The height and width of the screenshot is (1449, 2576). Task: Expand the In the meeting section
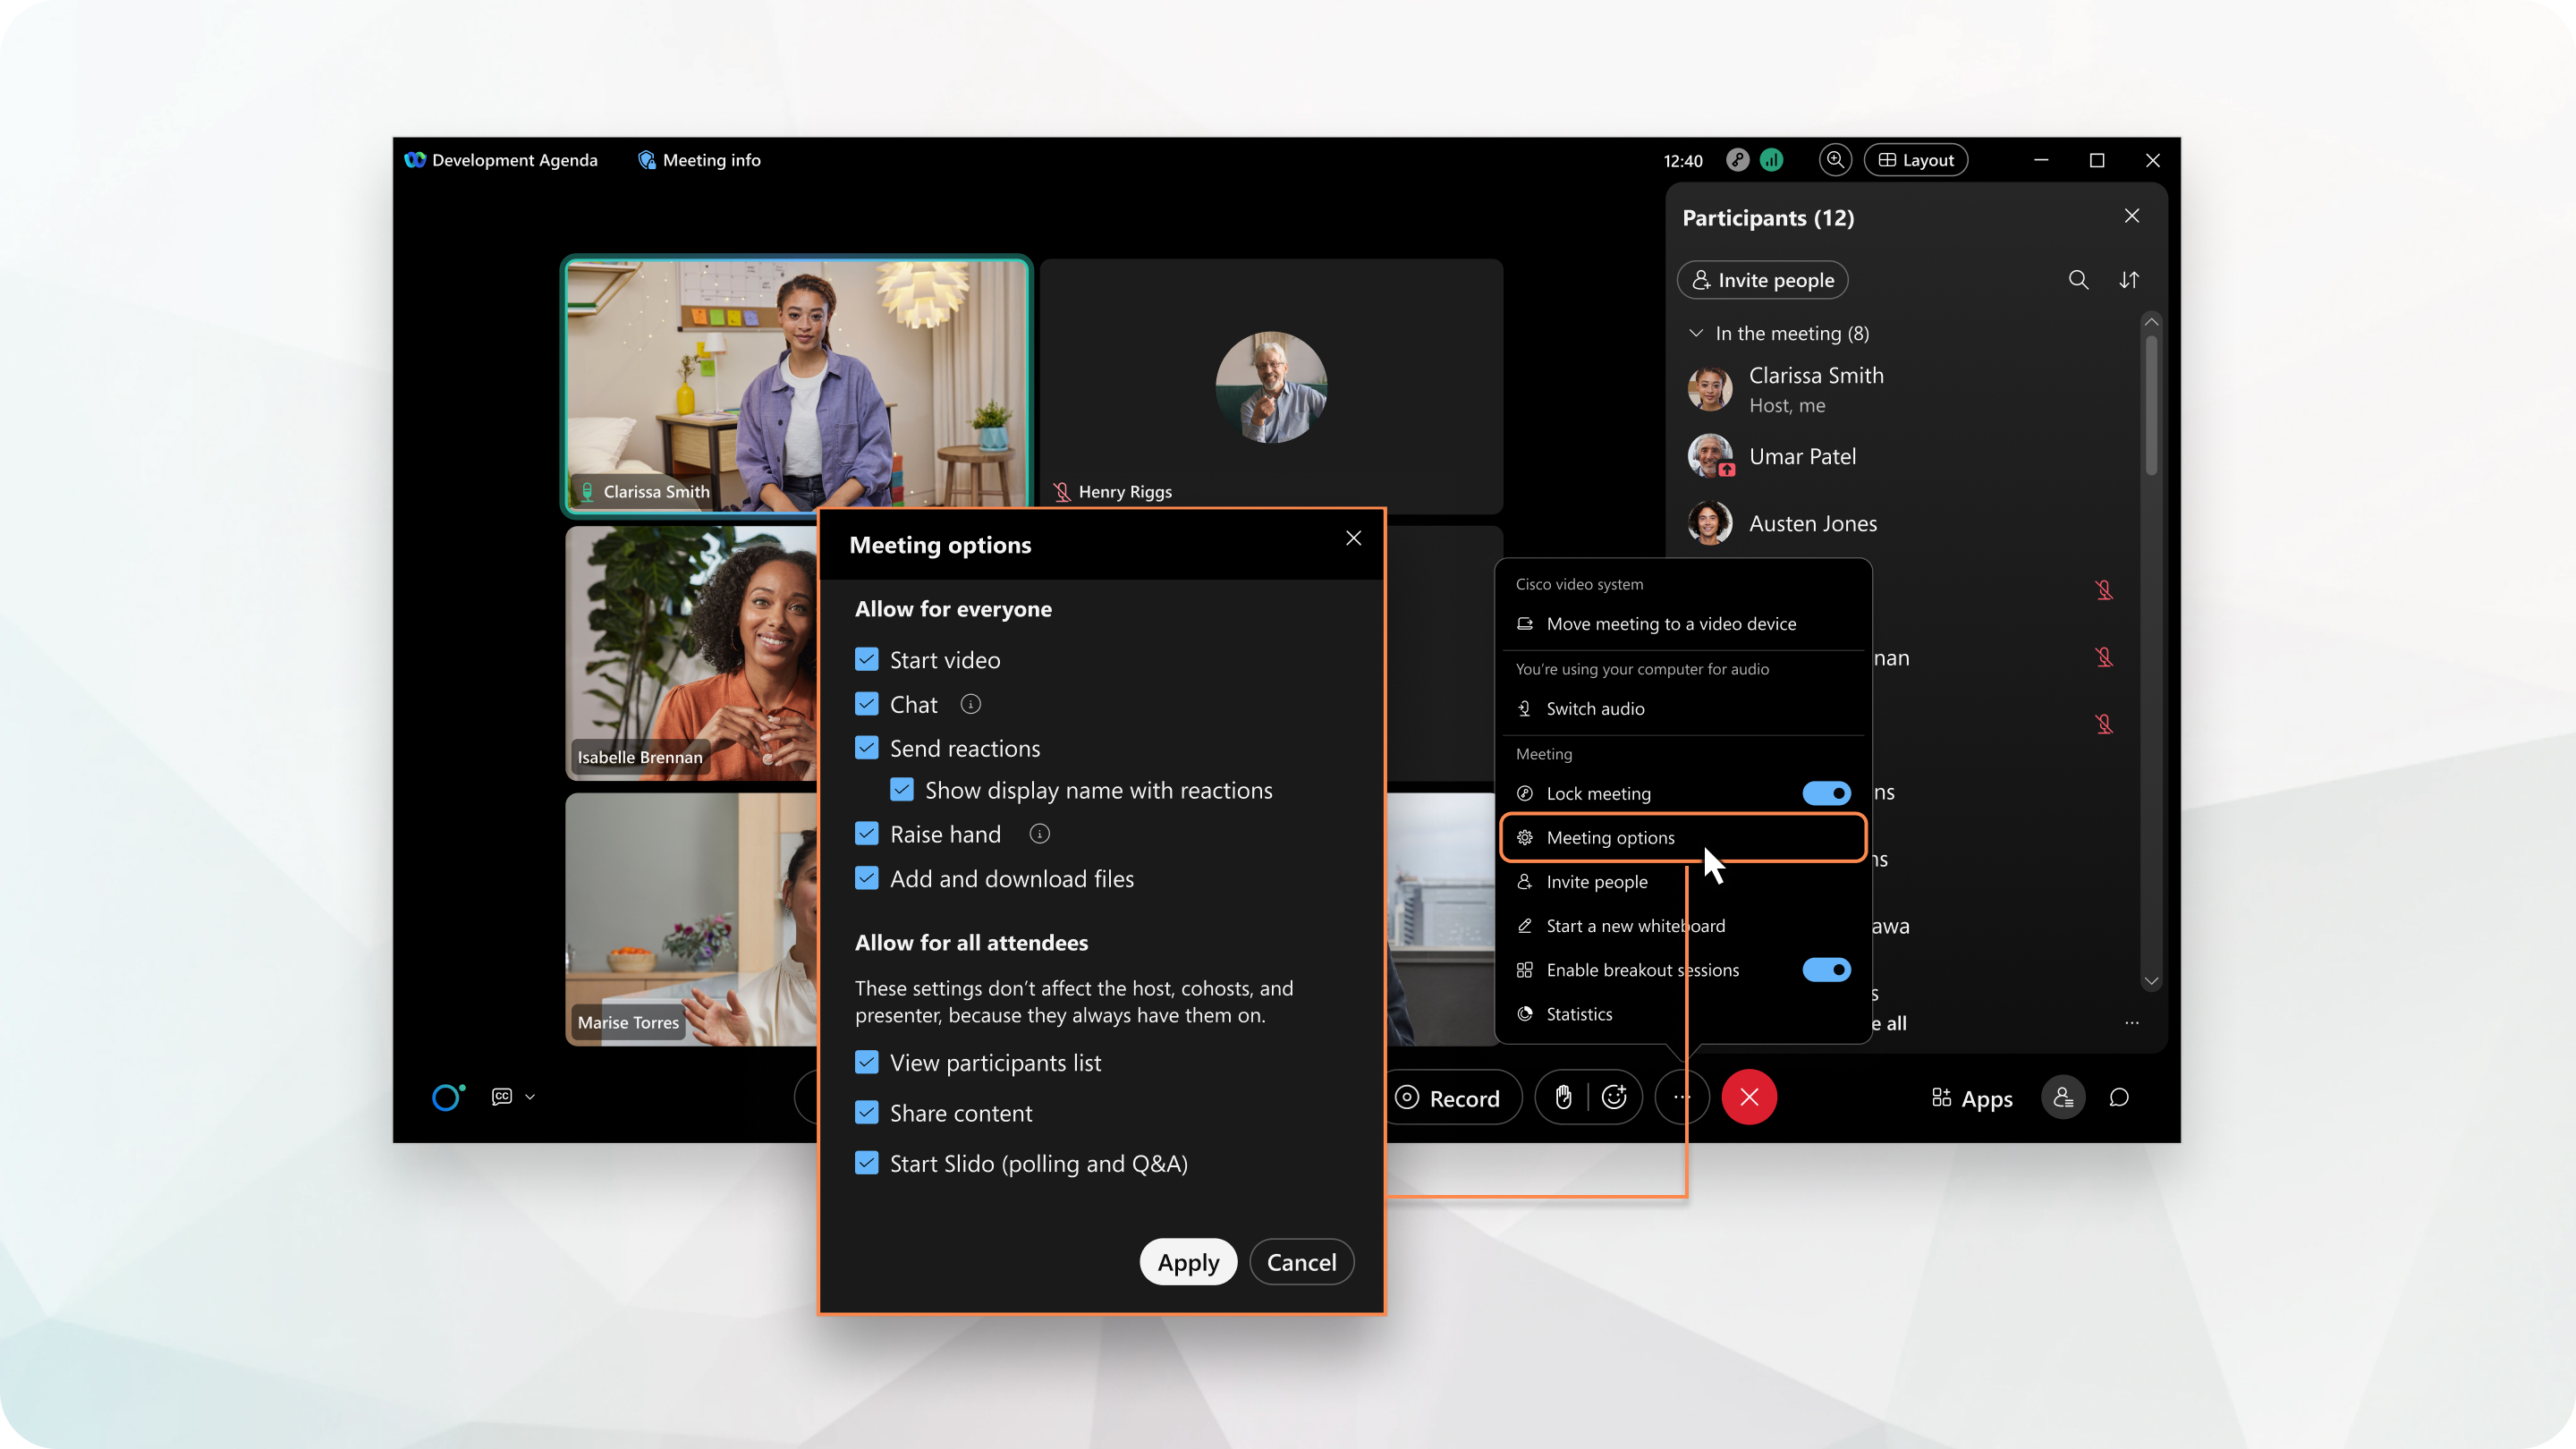1699,333
